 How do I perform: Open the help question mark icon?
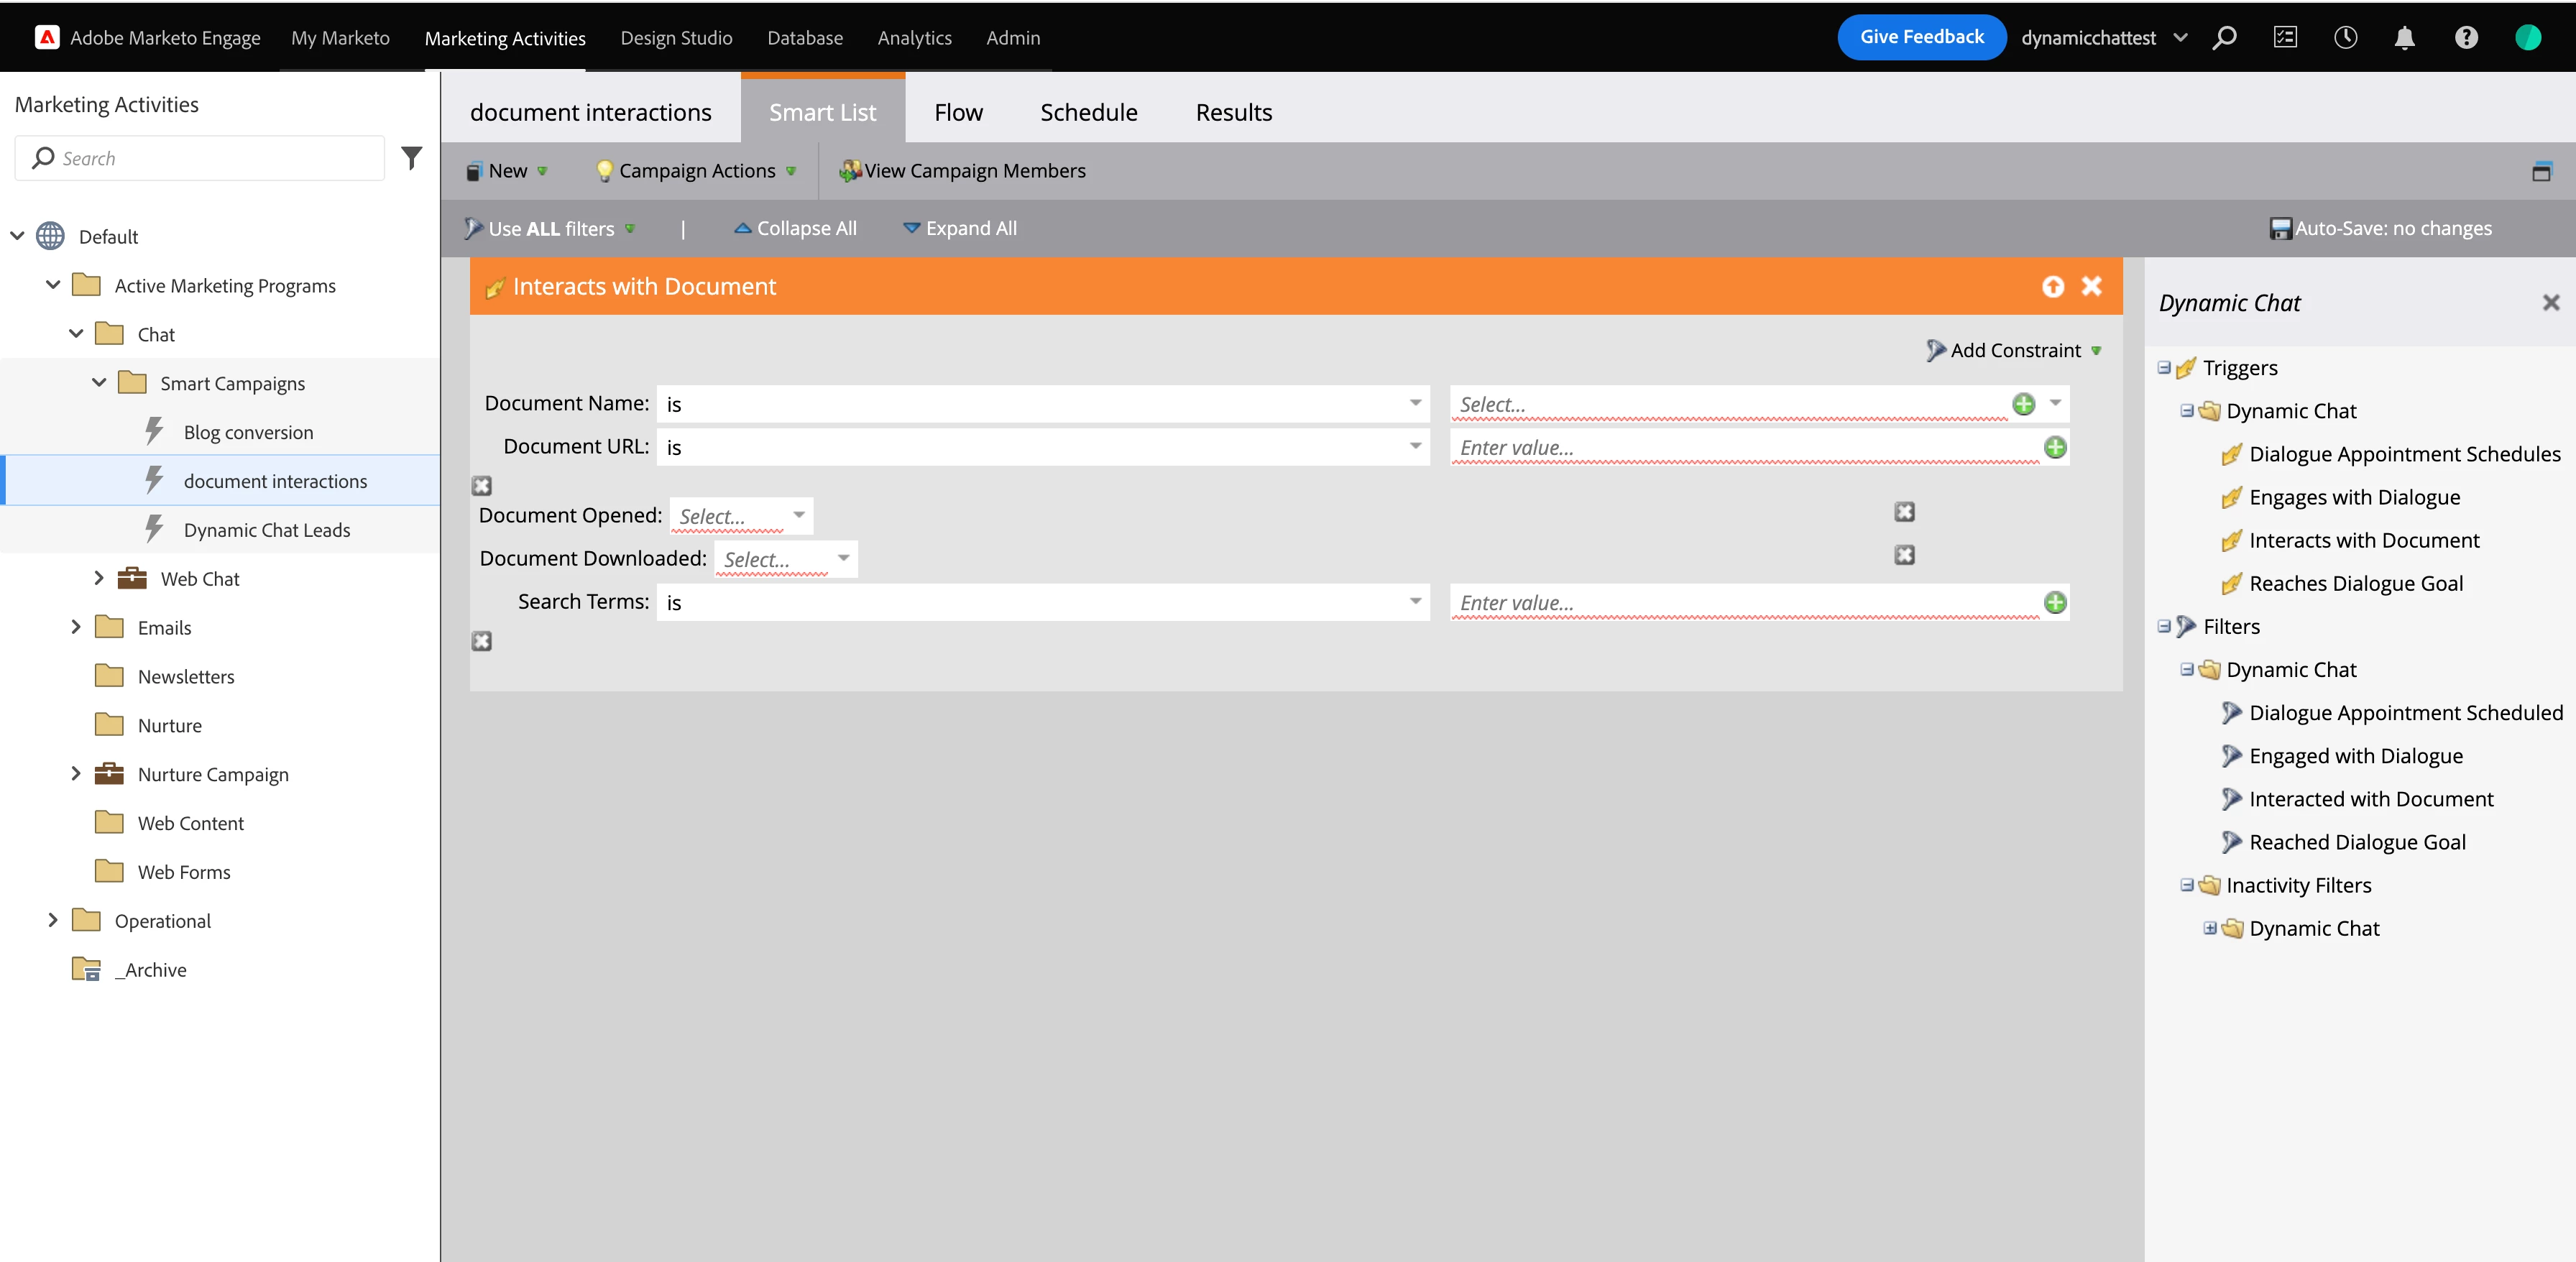2466,38
